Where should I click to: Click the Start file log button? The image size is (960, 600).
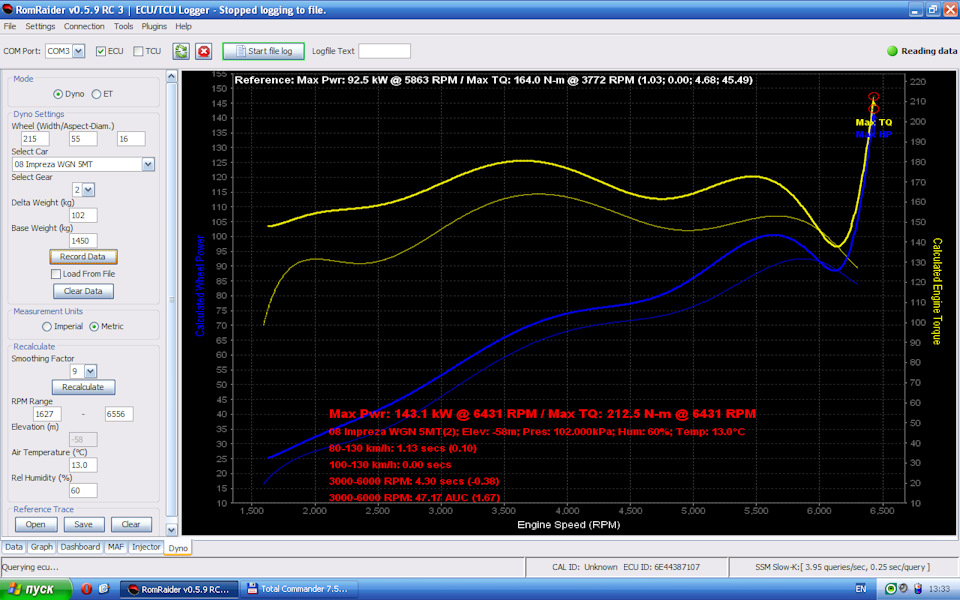tap(263, 51)
